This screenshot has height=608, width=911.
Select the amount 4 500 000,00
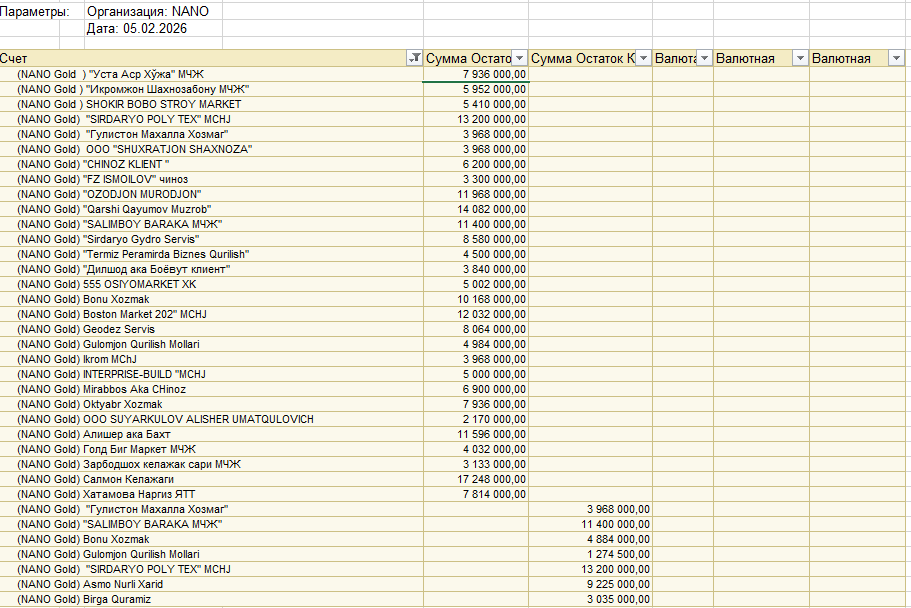pos(476,255)
